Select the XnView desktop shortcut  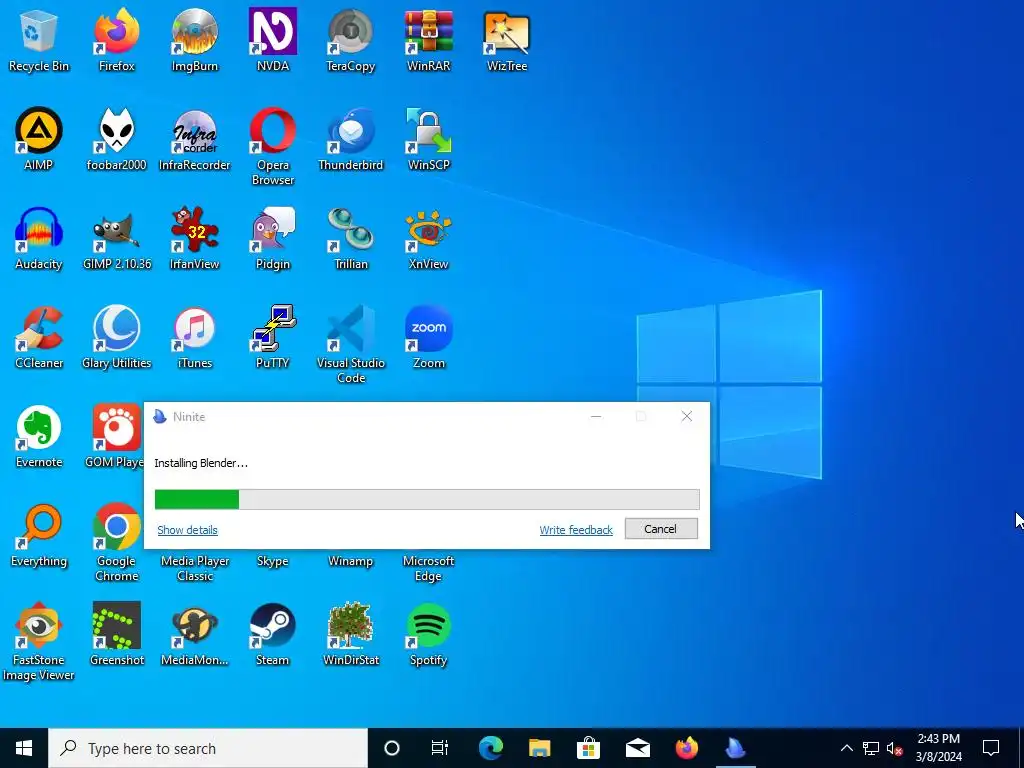tap(428, 238)
